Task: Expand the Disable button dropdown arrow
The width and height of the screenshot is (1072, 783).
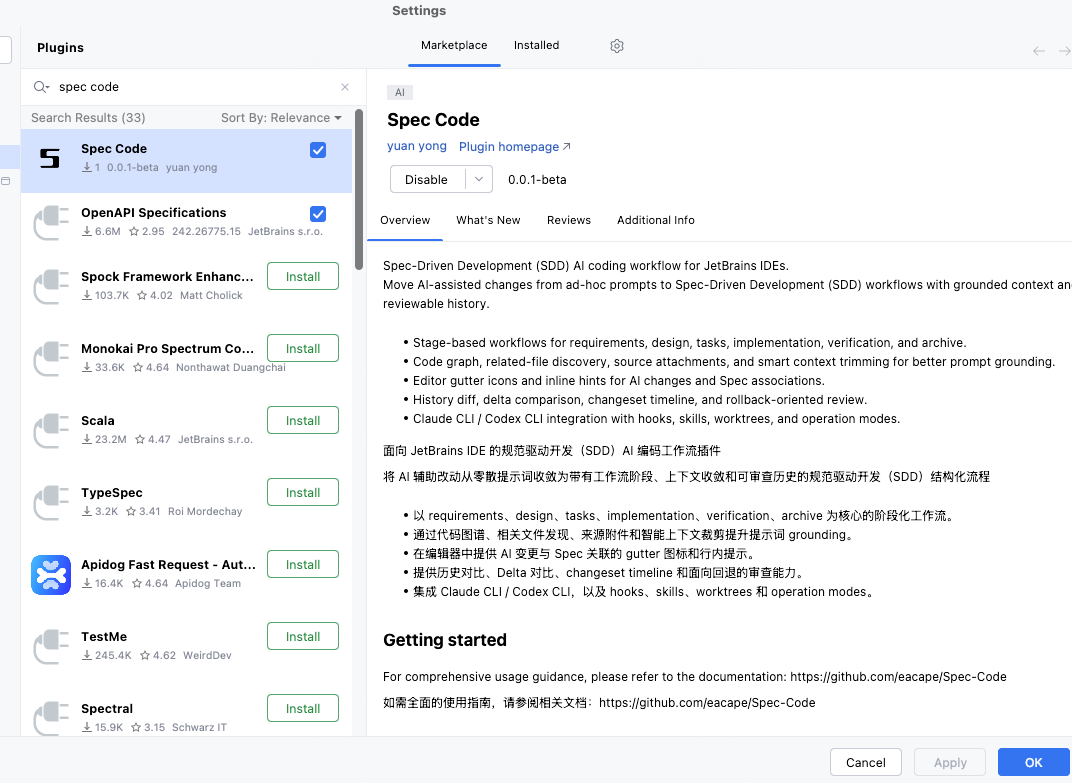Action: pos(479,179)
